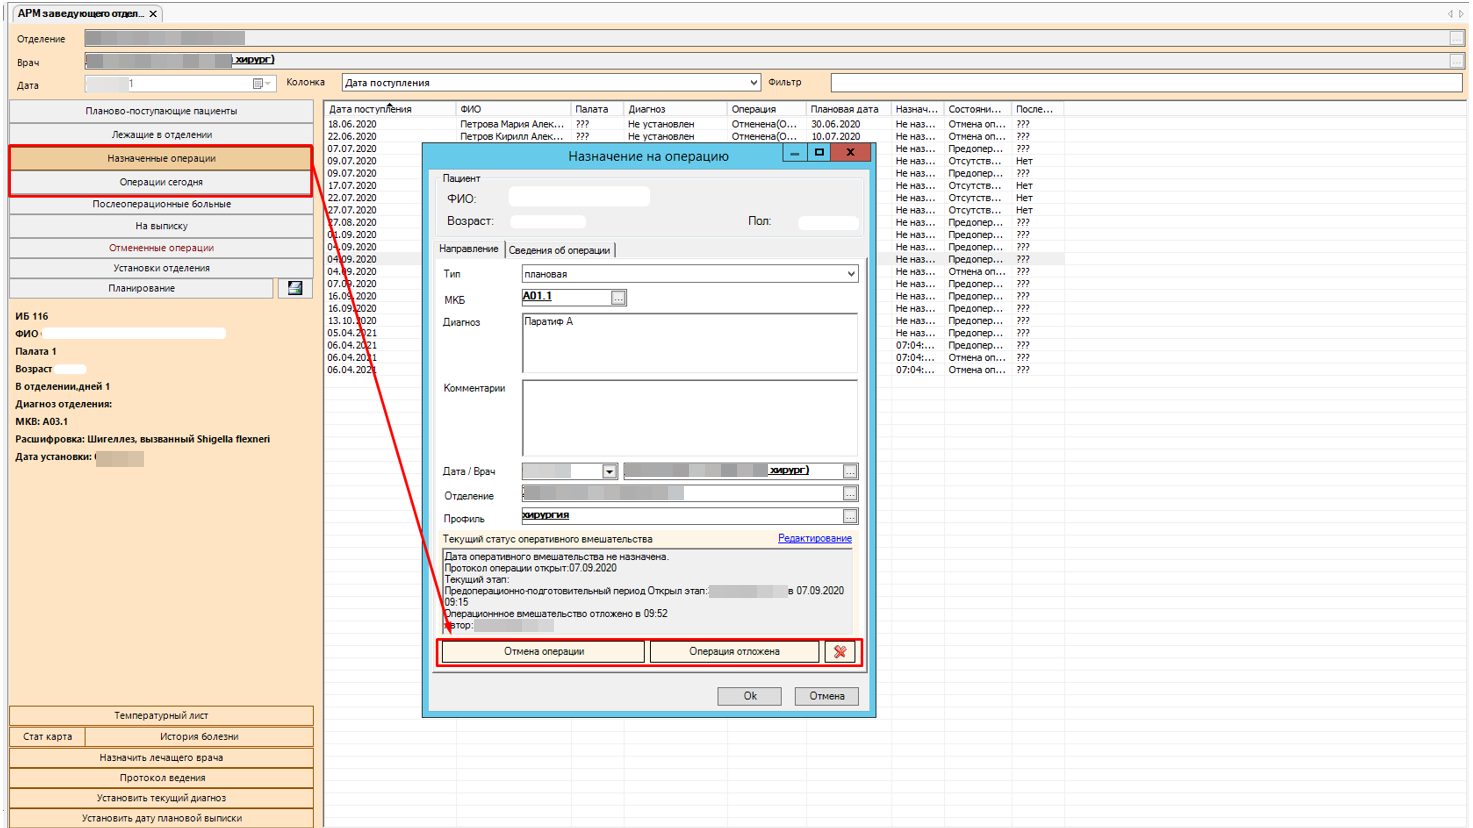
Task: Sort by the ФИО column header
Action: [x=513, y=109]
